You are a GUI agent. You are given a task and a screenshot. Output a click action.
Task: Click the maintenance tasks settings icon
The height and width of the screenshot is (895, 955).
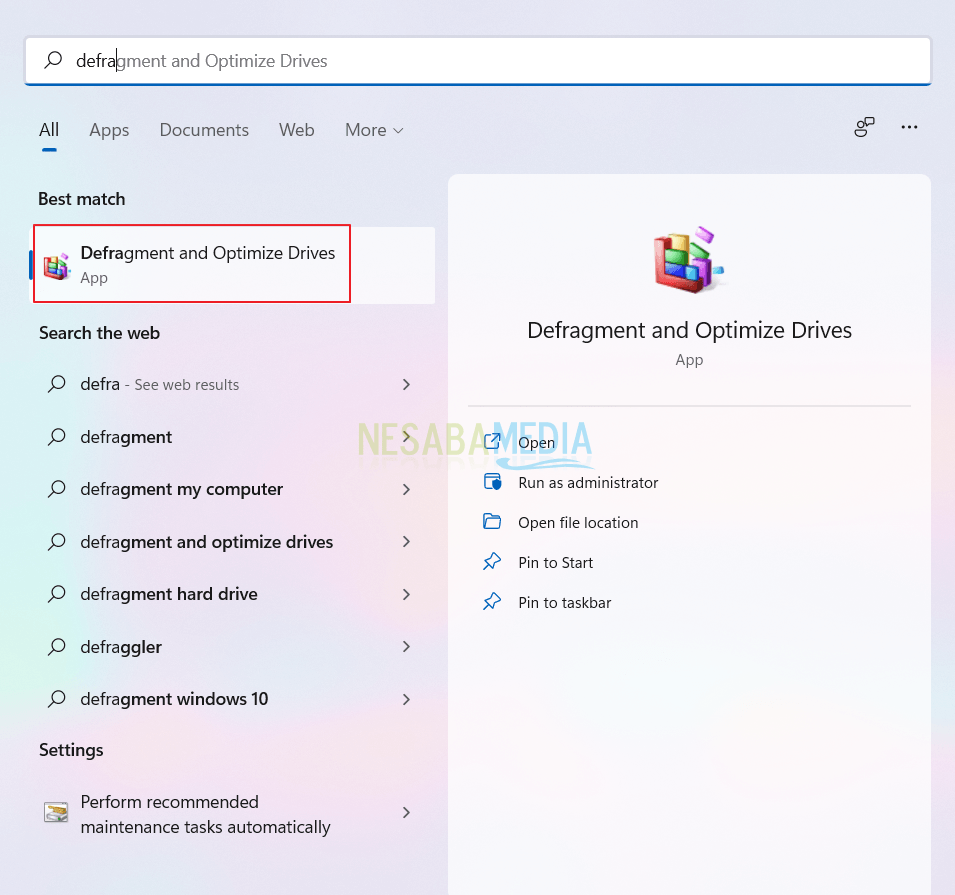click(56, 813)
